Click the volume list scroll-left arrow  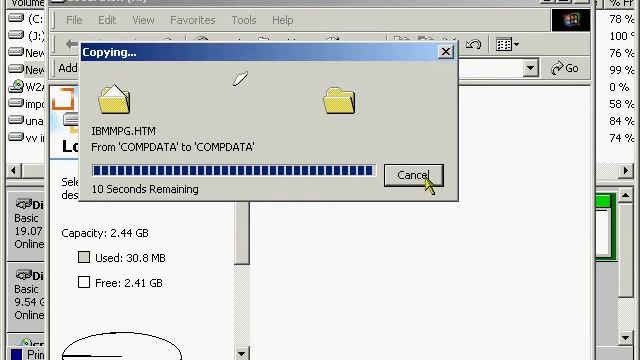pyautogui.click(x=13, y=170)
